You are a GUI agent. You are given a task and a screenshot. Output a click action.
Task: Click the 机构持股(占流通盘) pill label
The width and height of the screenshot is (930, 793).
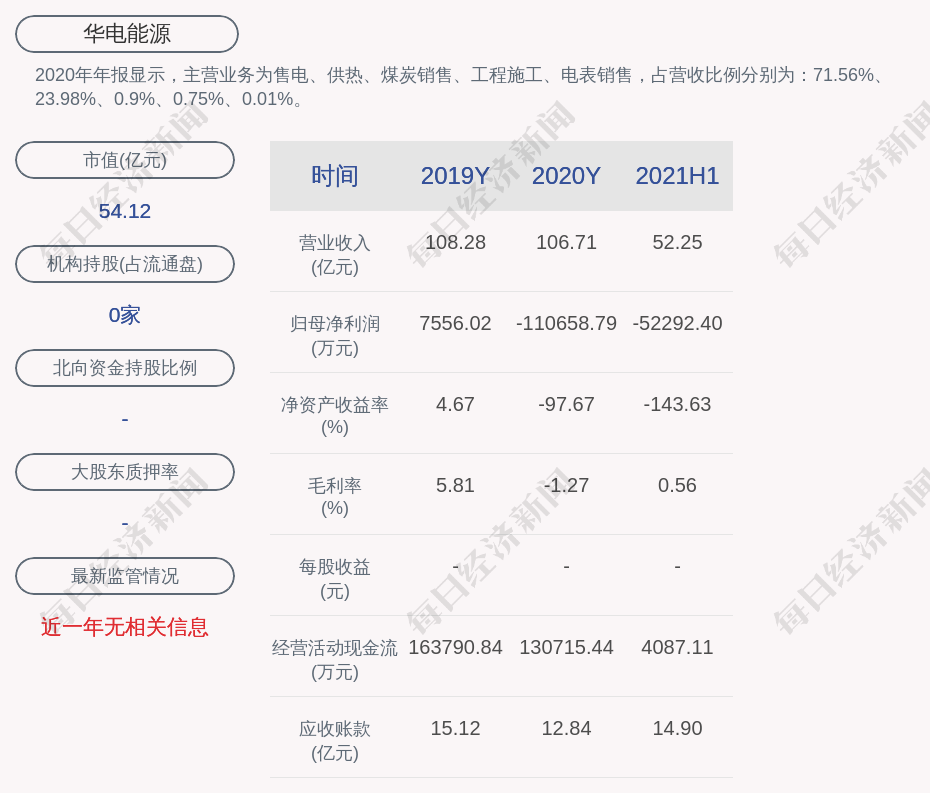(125, 264)
